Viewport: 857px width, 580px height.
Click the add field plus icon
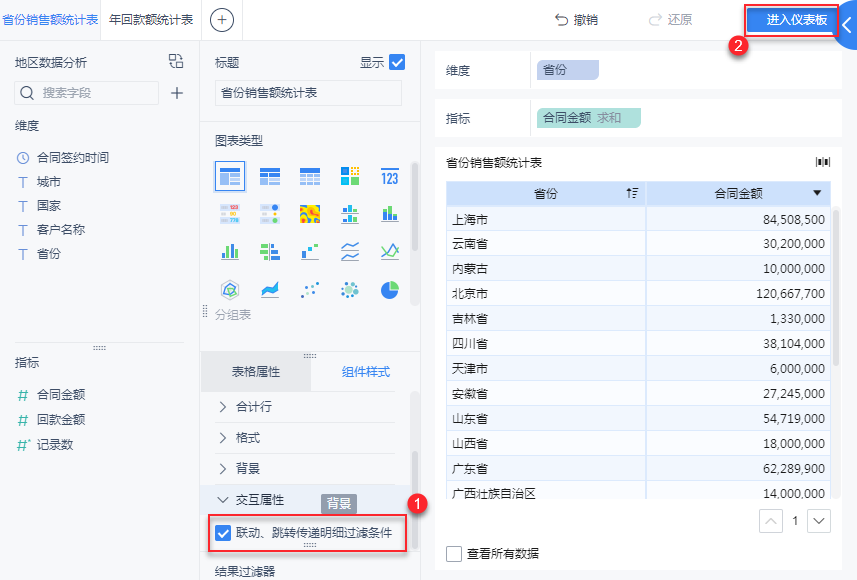(x=177, y=93)
